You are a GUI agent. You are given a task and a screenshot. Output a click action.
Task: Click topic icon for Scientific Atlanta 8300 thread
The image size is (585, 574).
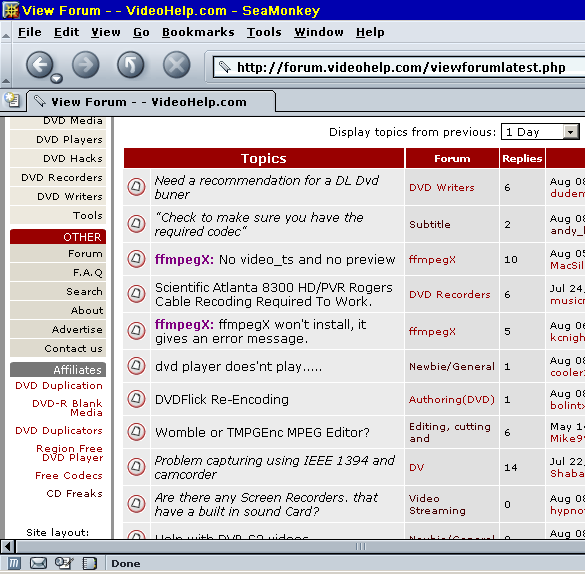[x=137, y=294]
